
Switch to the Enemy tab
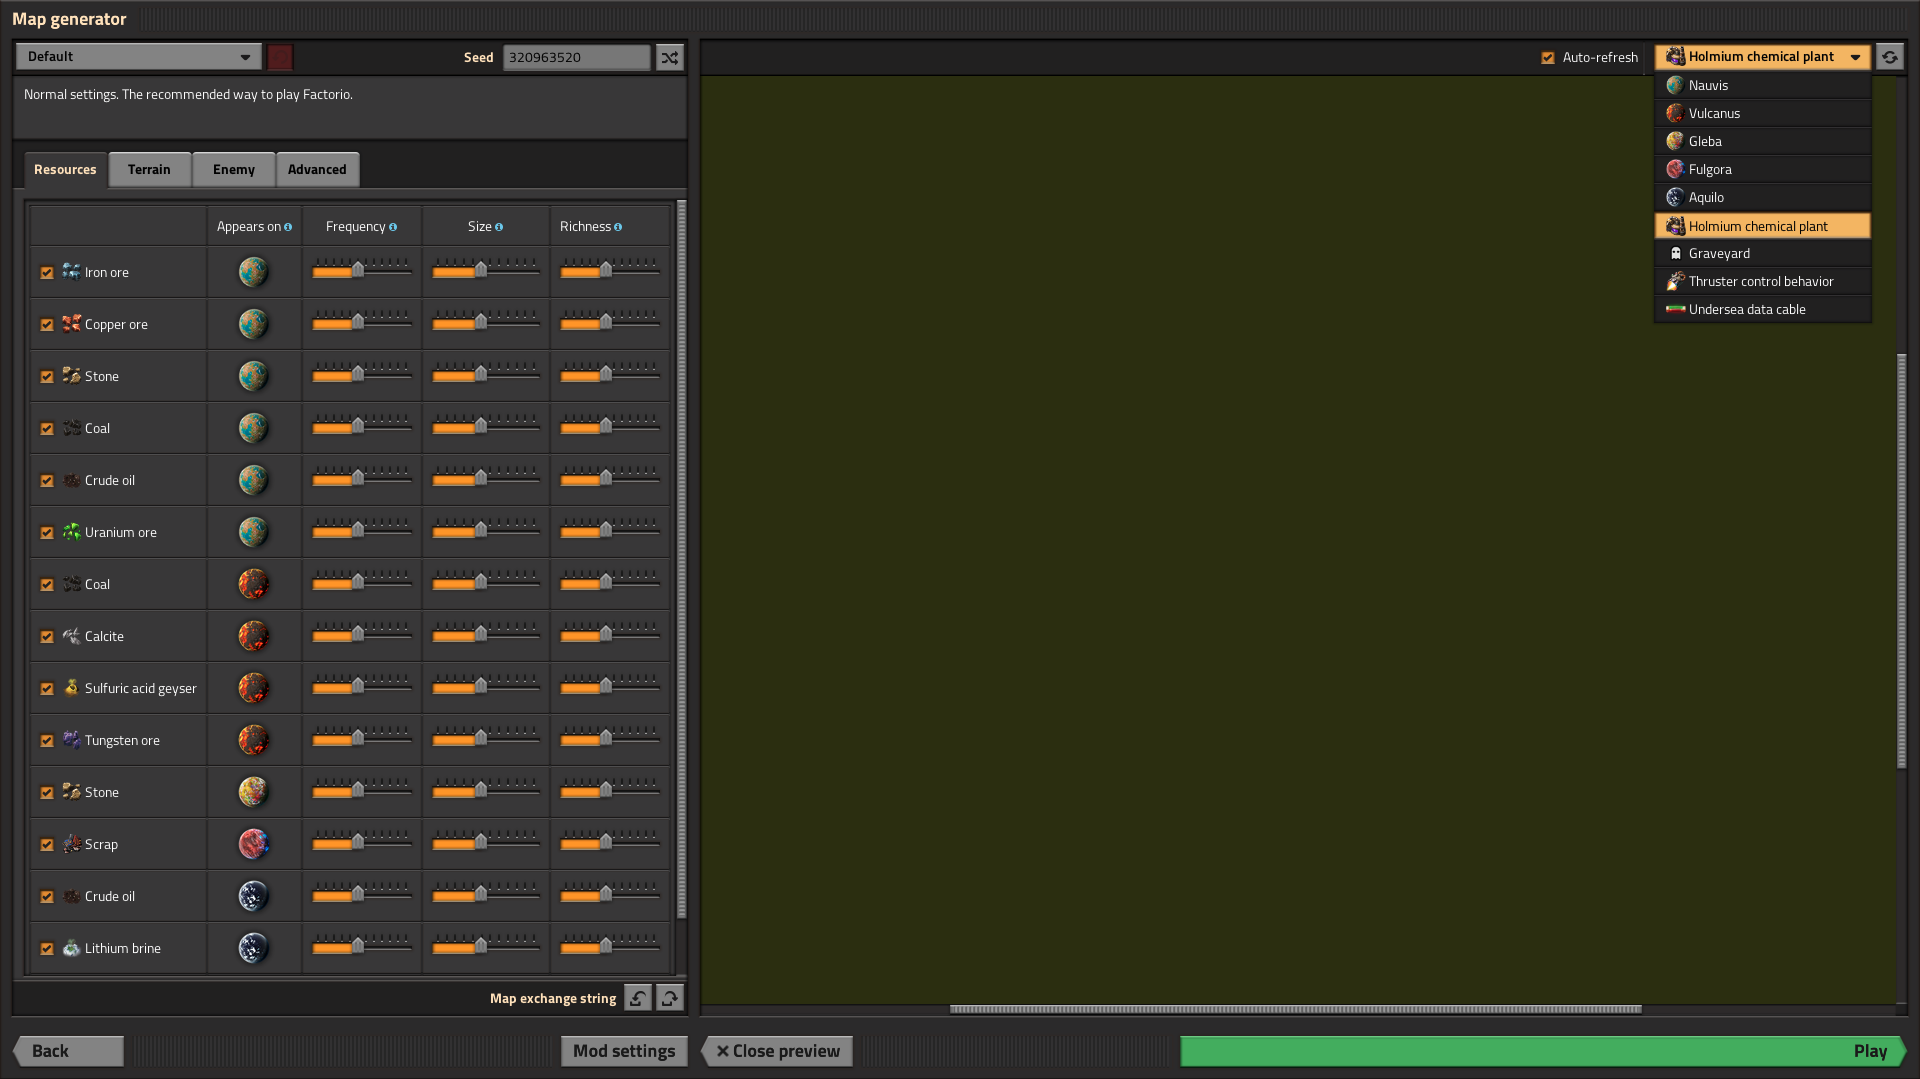(x=233, y=170)
